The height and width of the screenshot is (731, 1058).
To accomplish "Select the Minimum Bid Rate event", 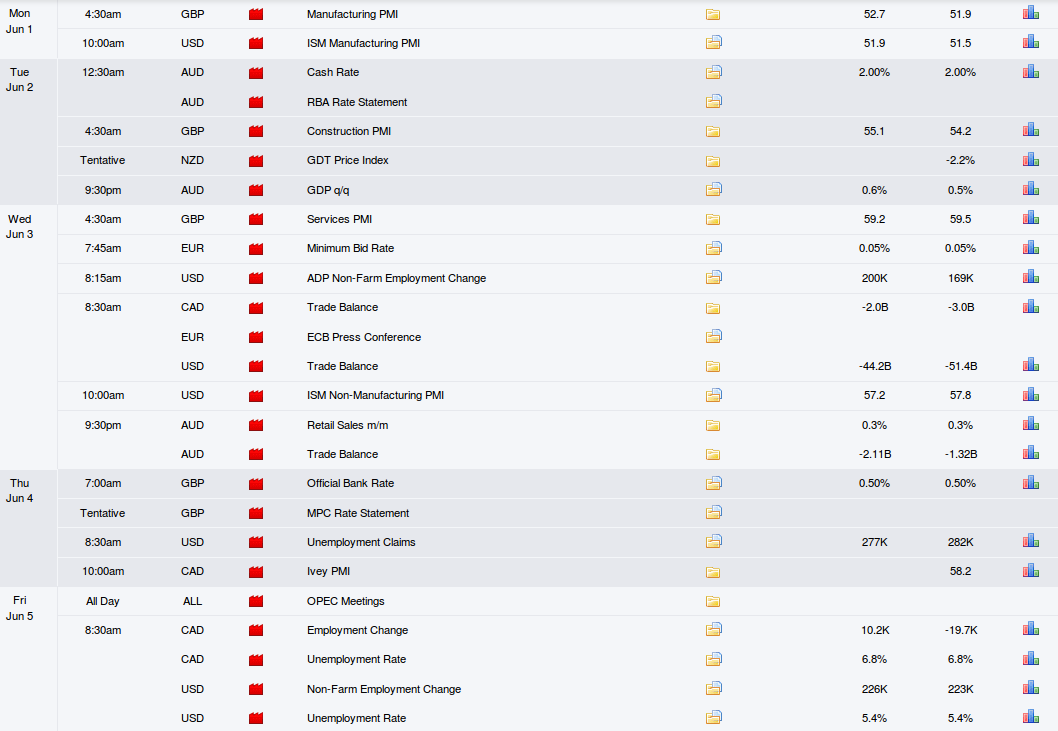I will (x=350, y=248).
